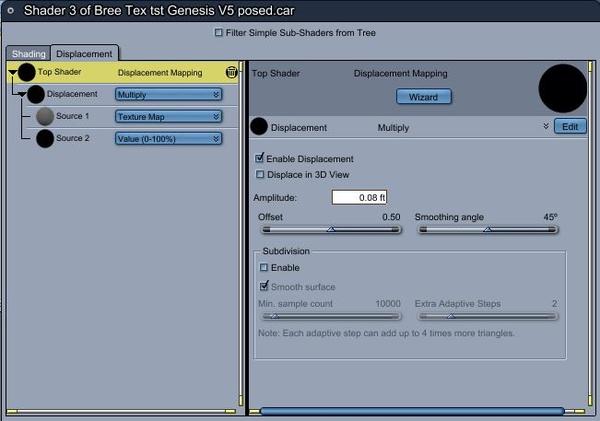Click the Edit button
Viewport: 600px width, 421px height.
570,127
